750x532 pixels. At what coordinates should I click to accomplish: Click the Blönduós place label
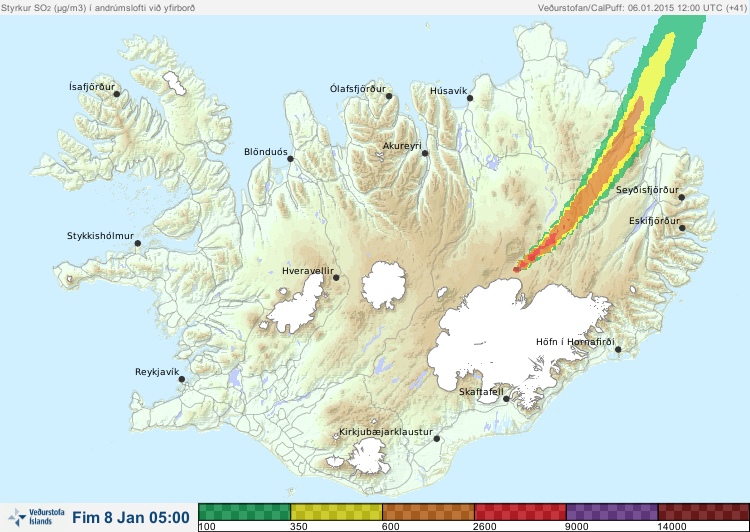(266, 152)
